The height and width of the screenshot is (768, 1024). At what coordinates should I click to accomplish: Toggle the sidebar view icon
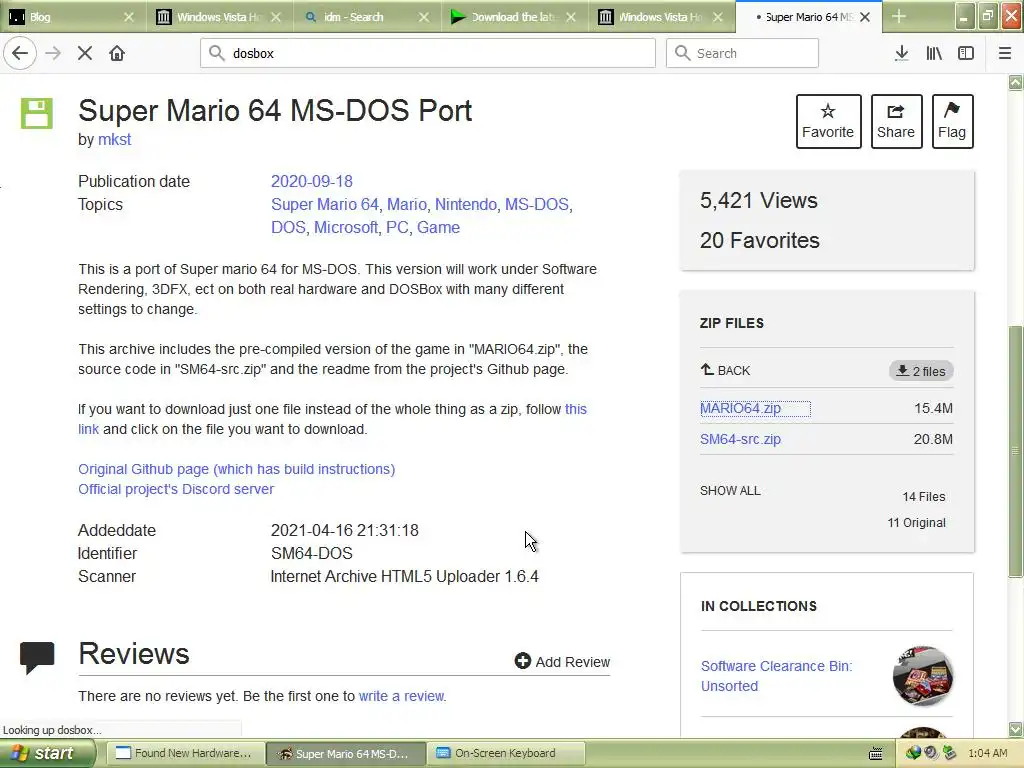pyautogui.click(x=966, y=53)
